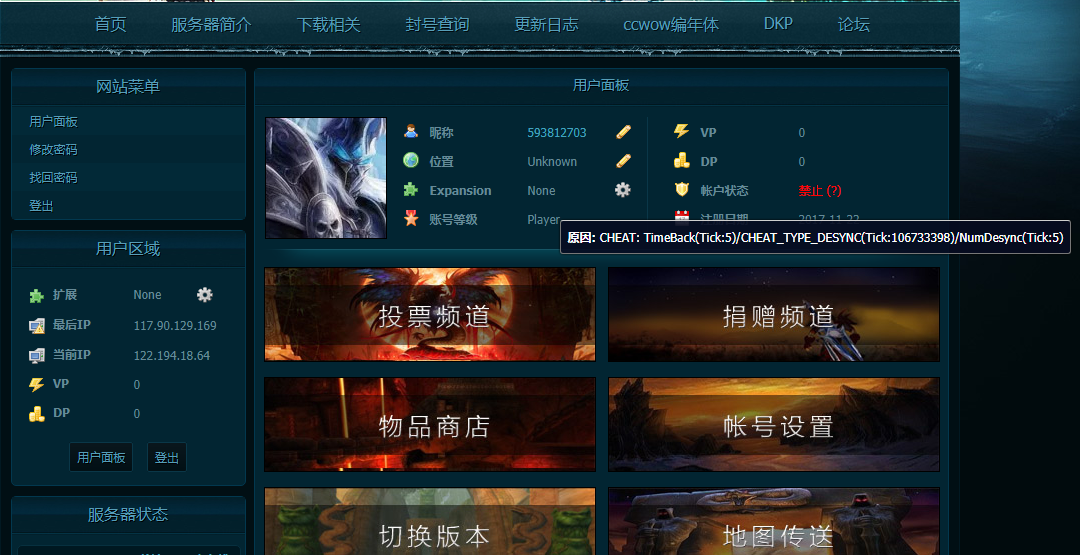Click the person icon beside 昵称
The width and height of the screenshot is (1080, 555).
pyautogui.click(x=411, y=132)
